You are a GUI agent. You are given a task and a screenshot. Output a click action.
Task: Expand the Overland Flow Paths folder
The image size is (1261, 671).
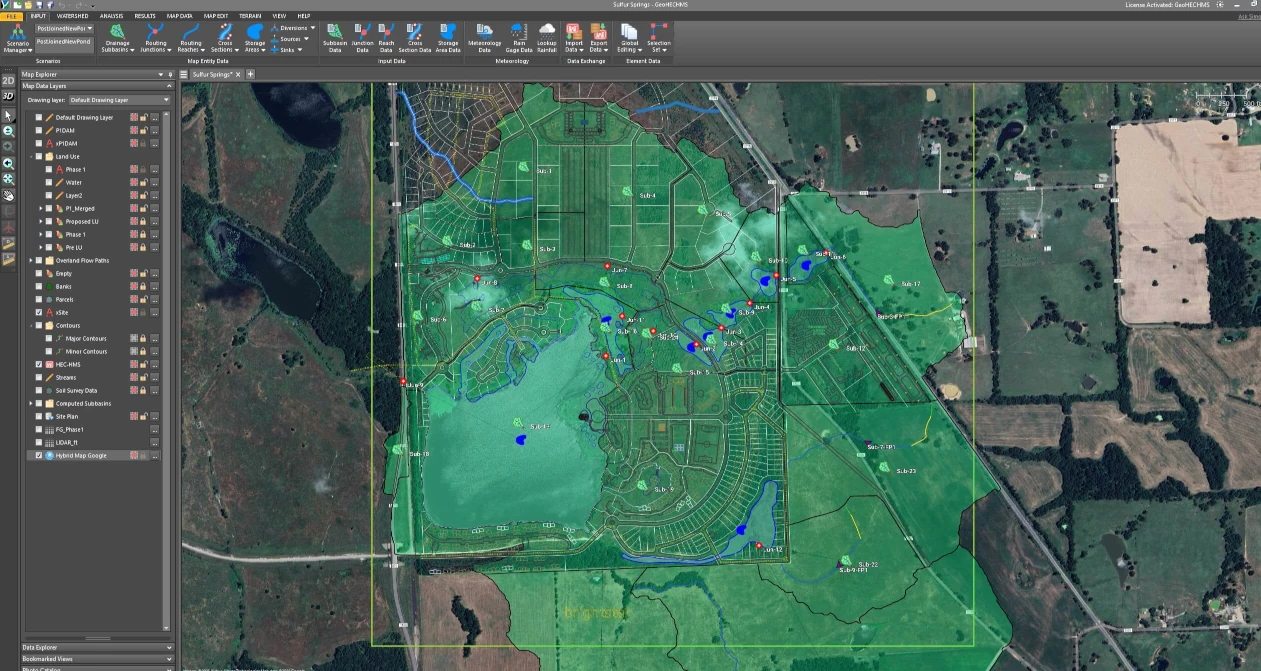click(31, 261)
